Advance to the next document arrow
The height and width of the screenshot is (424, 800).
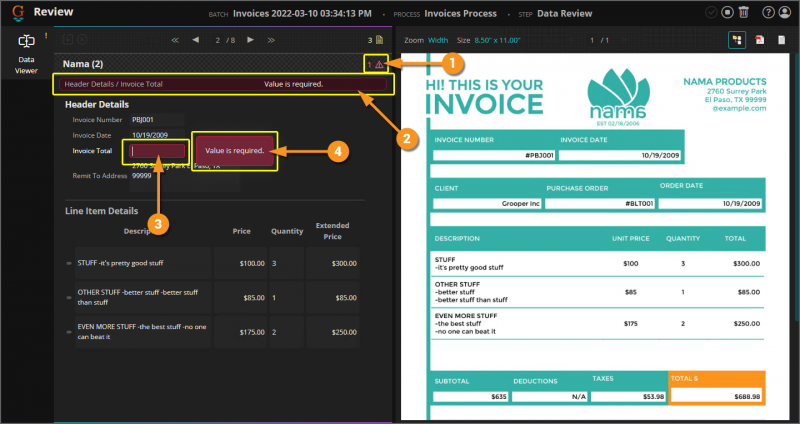point(251,40)
